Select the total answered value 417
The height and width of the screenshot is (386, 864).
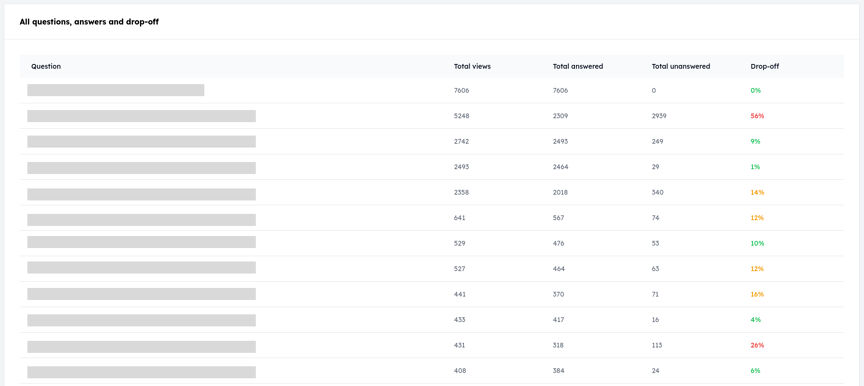coord(559,320)
